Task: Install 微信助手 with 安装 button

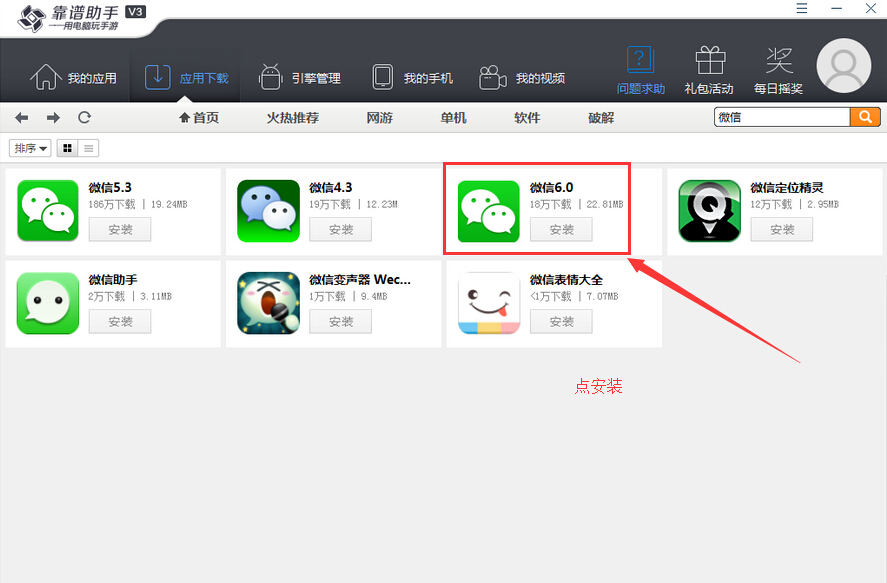Action: [120, 321]
